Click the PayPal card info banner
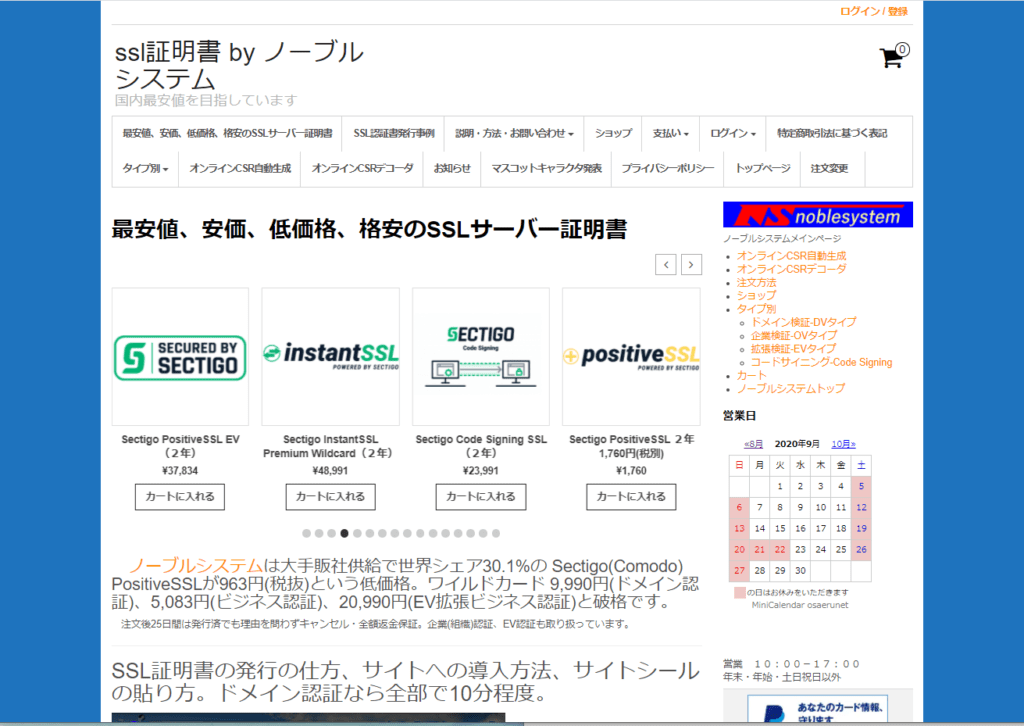Screen dimensions: 1024x726 818,710
